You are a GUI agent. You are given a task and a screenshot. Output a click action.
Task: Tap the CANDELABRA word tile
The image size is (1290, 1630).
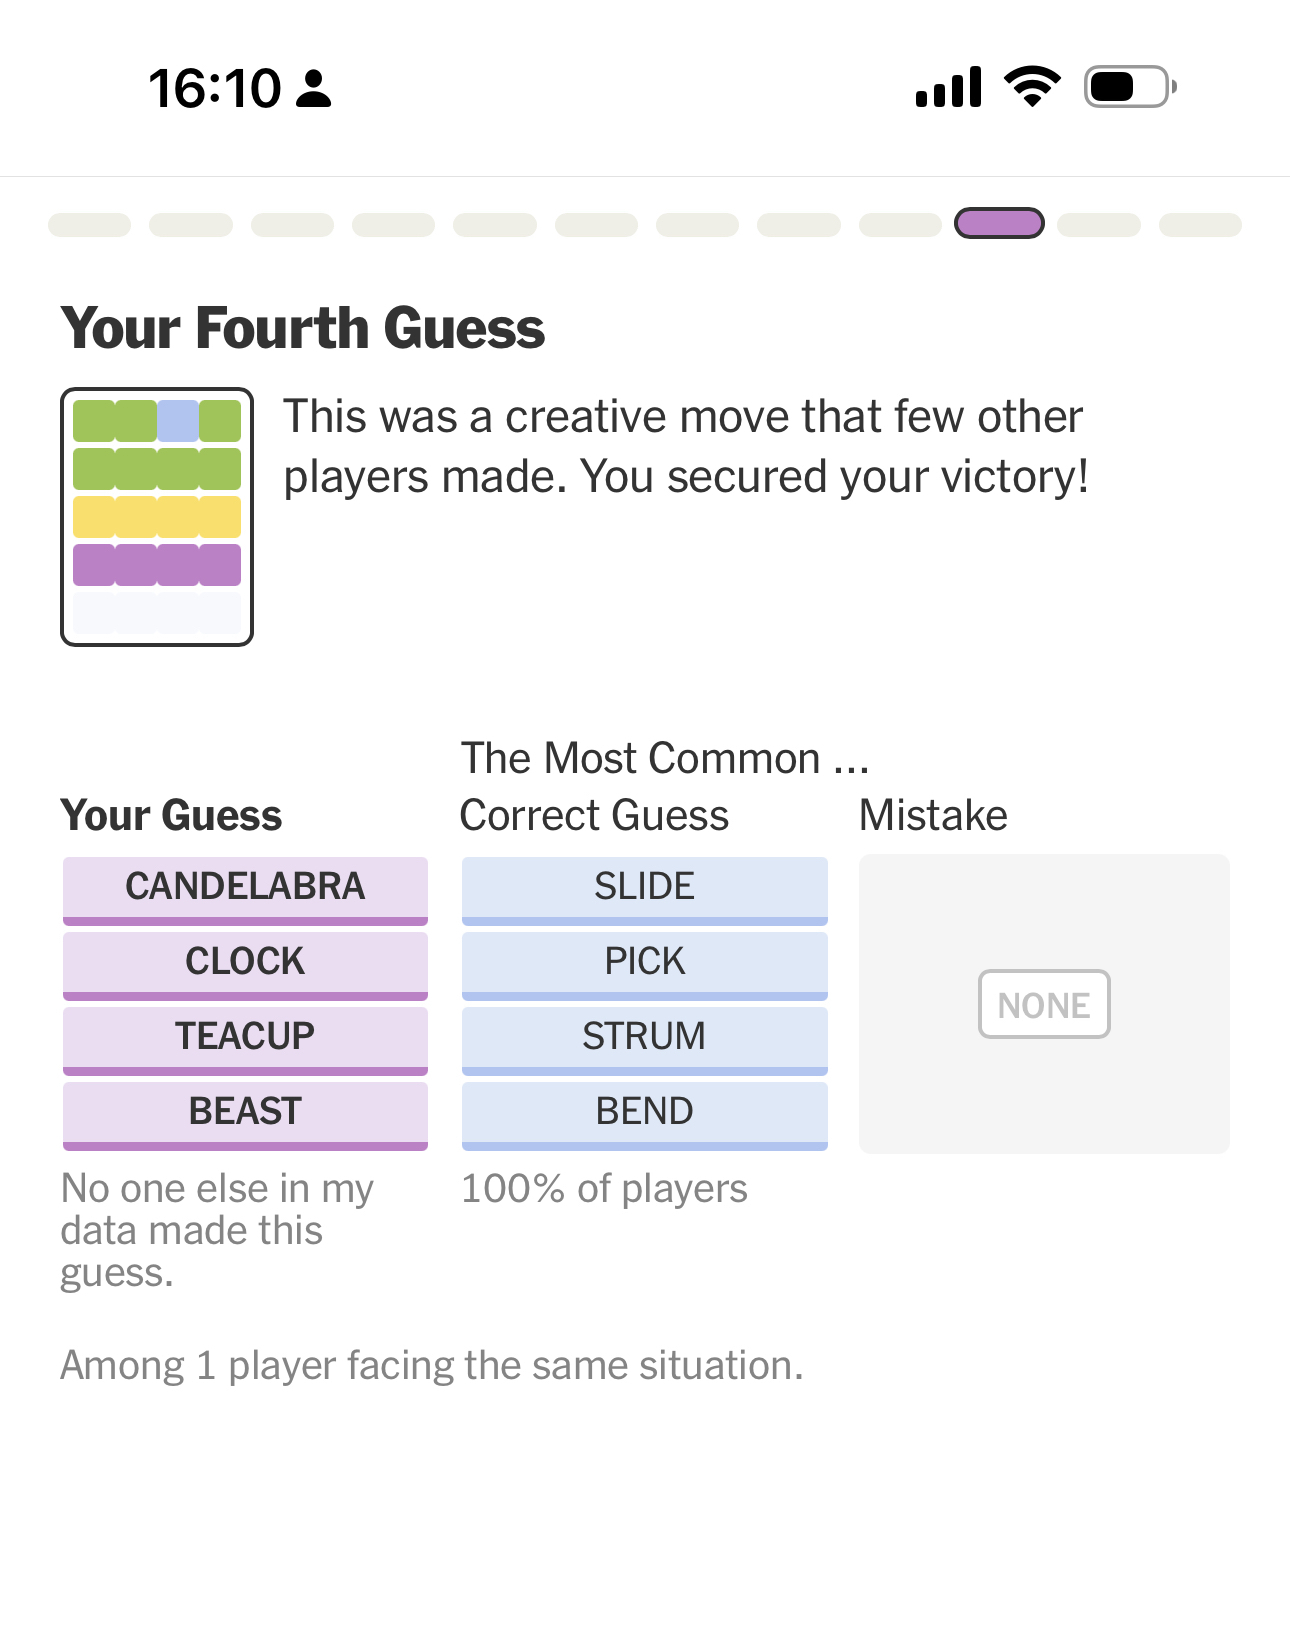coord(245,888)
